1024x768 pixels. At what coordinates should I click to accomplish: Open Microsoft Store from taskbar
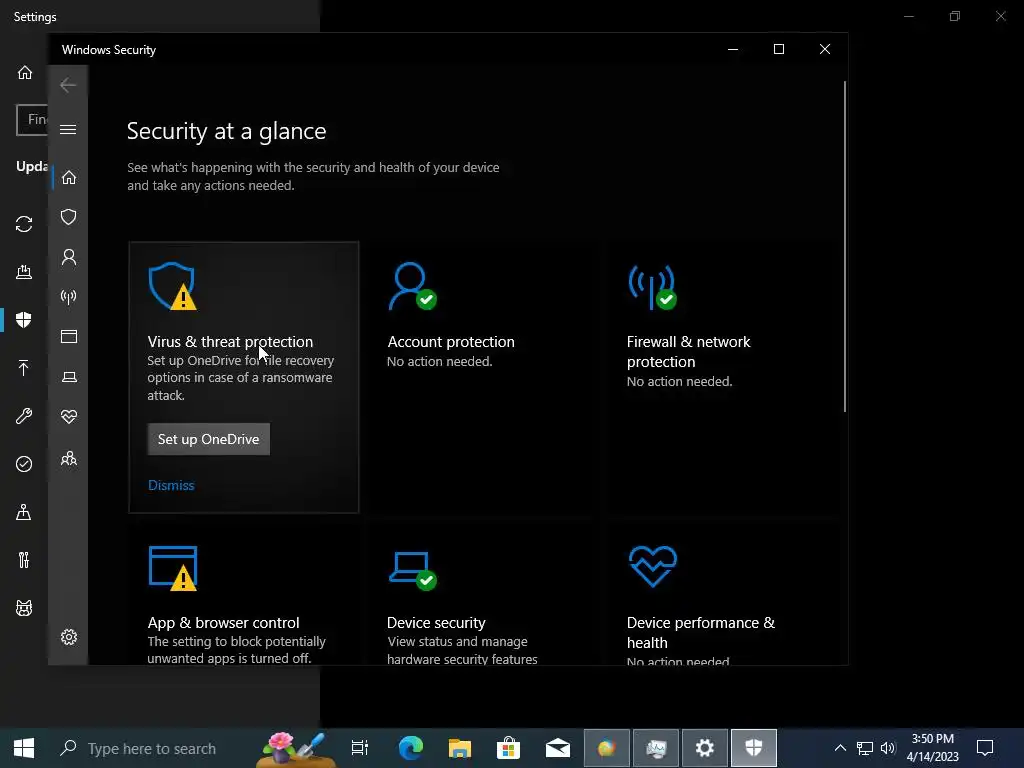pos(508,748)
